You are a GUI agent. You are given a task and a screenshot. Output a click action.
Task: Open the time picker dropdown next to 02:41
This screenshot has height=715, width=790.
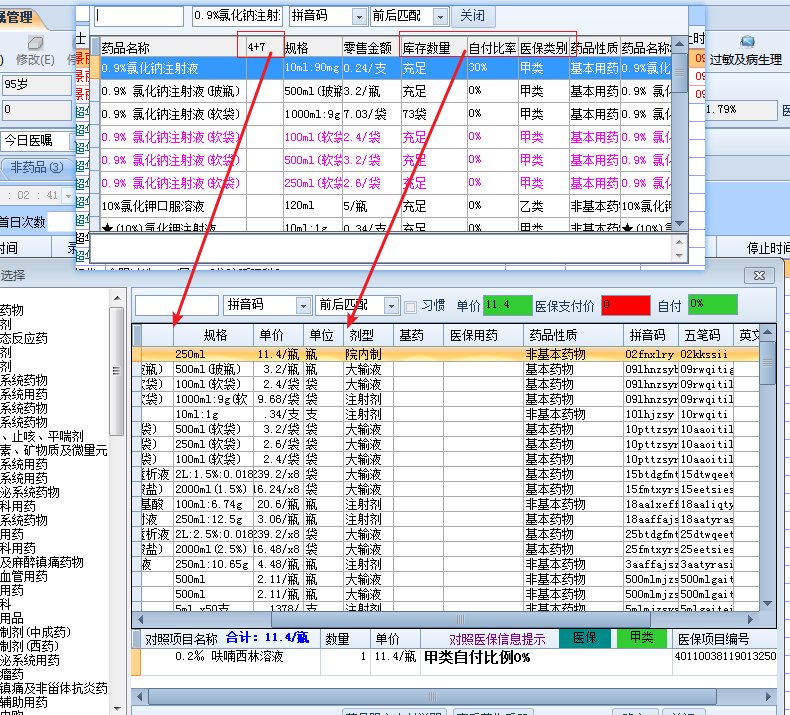pyautogui.click(x=68, y=196)
